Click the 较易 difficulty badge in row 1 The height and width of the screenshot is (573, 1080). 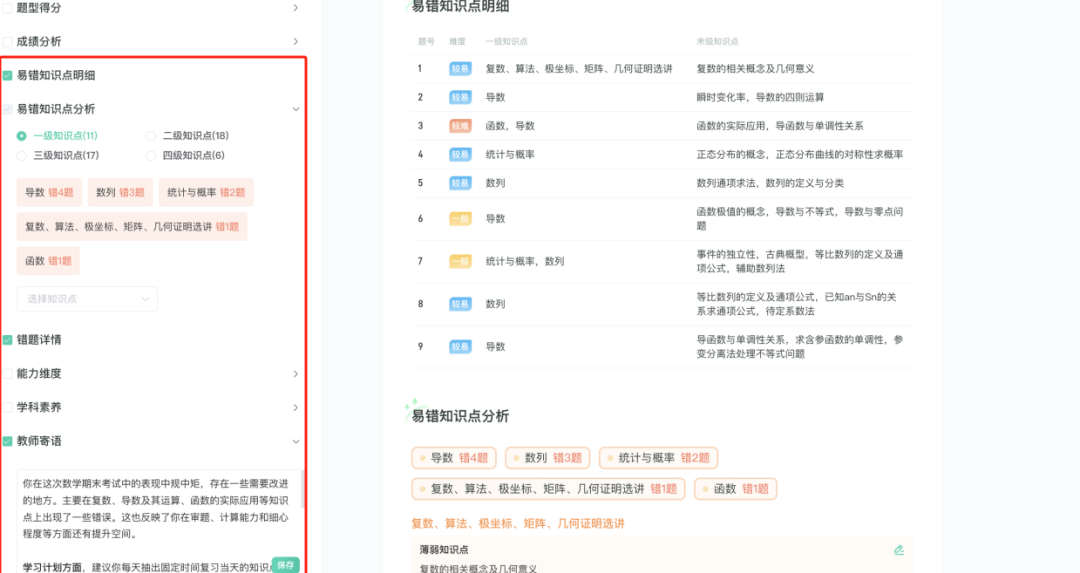pyautogui.click(x=460, y=69)
